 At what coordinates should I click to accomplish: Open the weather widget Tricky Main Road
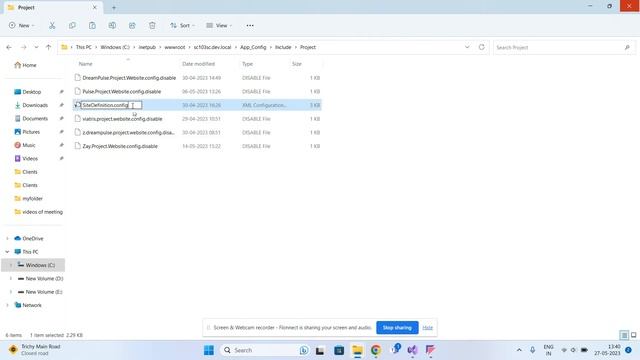(x=35, y=350)
